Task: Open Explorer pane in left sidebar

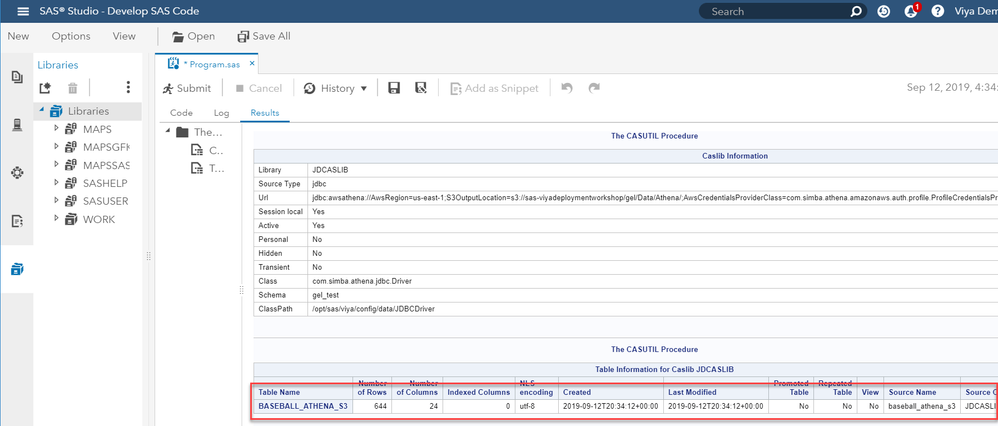Action: point(17,78)
